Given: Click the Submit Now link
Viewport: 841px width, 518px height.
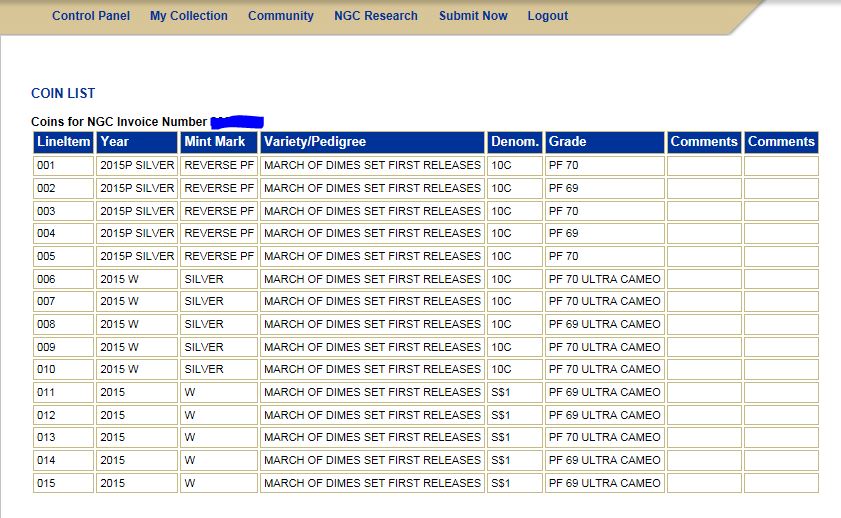Looking at the screenshot, I should (x=473, y=16).
